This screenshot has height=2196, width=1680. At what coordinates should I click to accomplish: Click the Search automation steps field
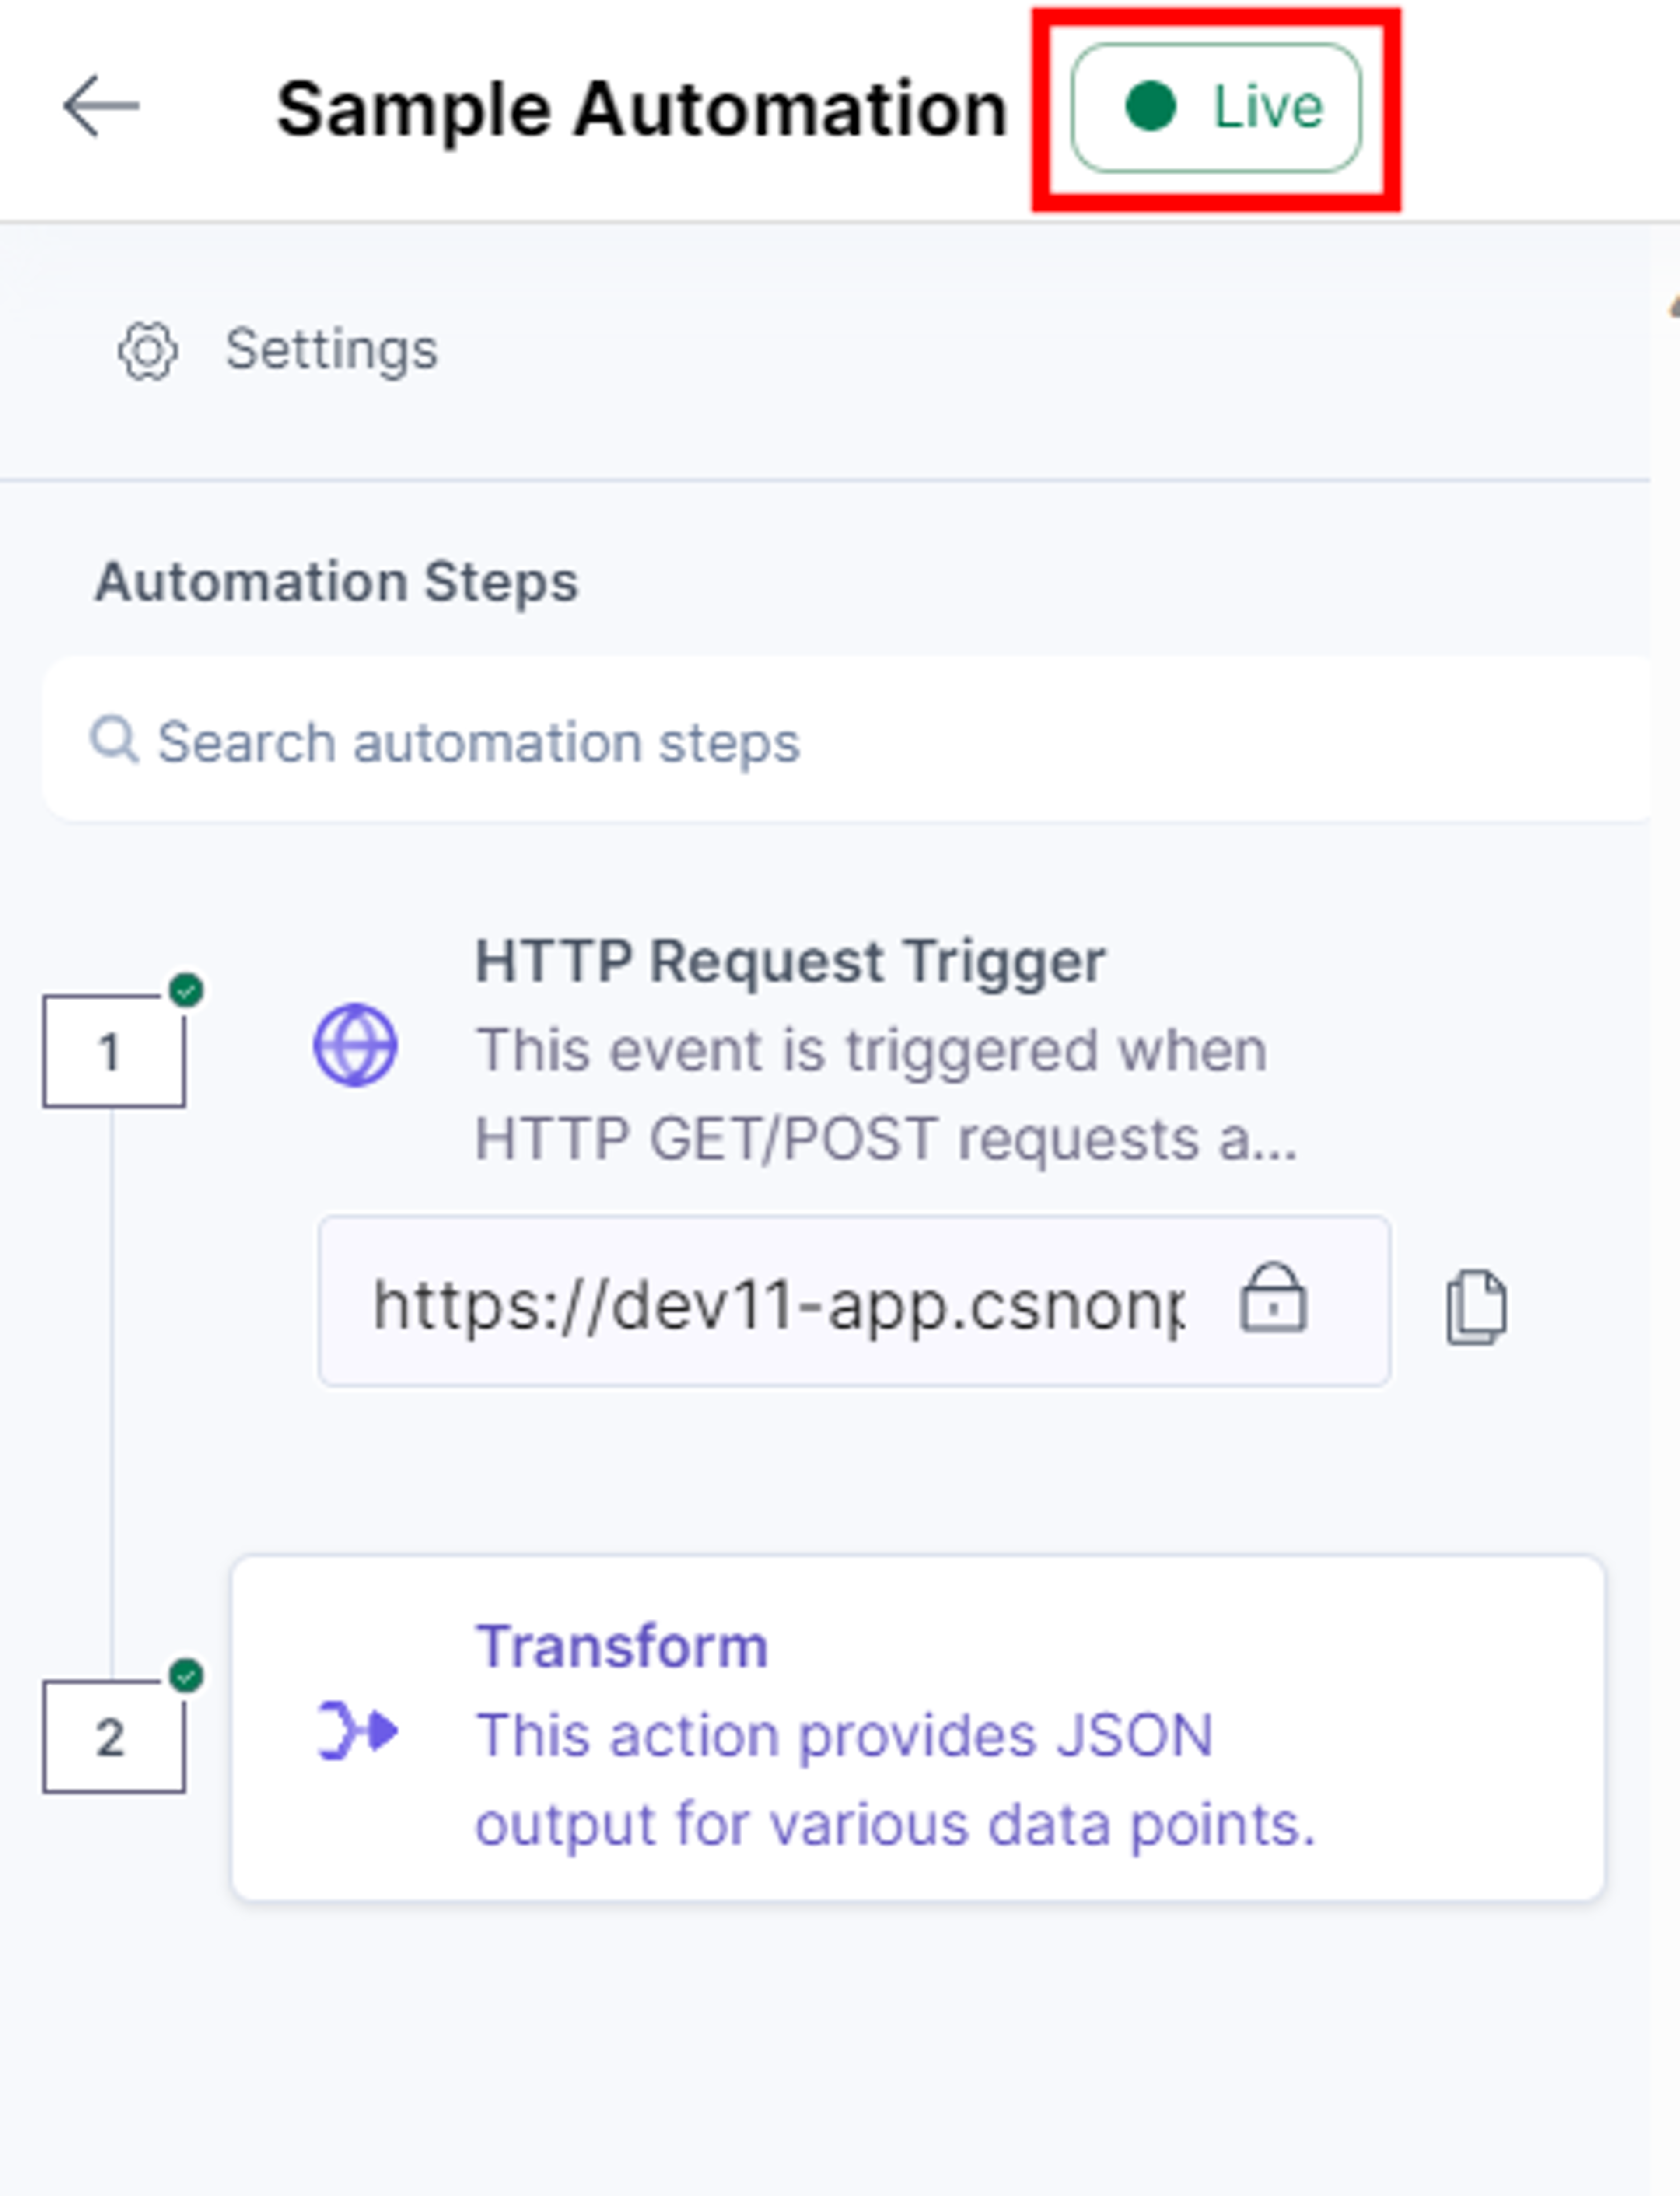[846, 741]
